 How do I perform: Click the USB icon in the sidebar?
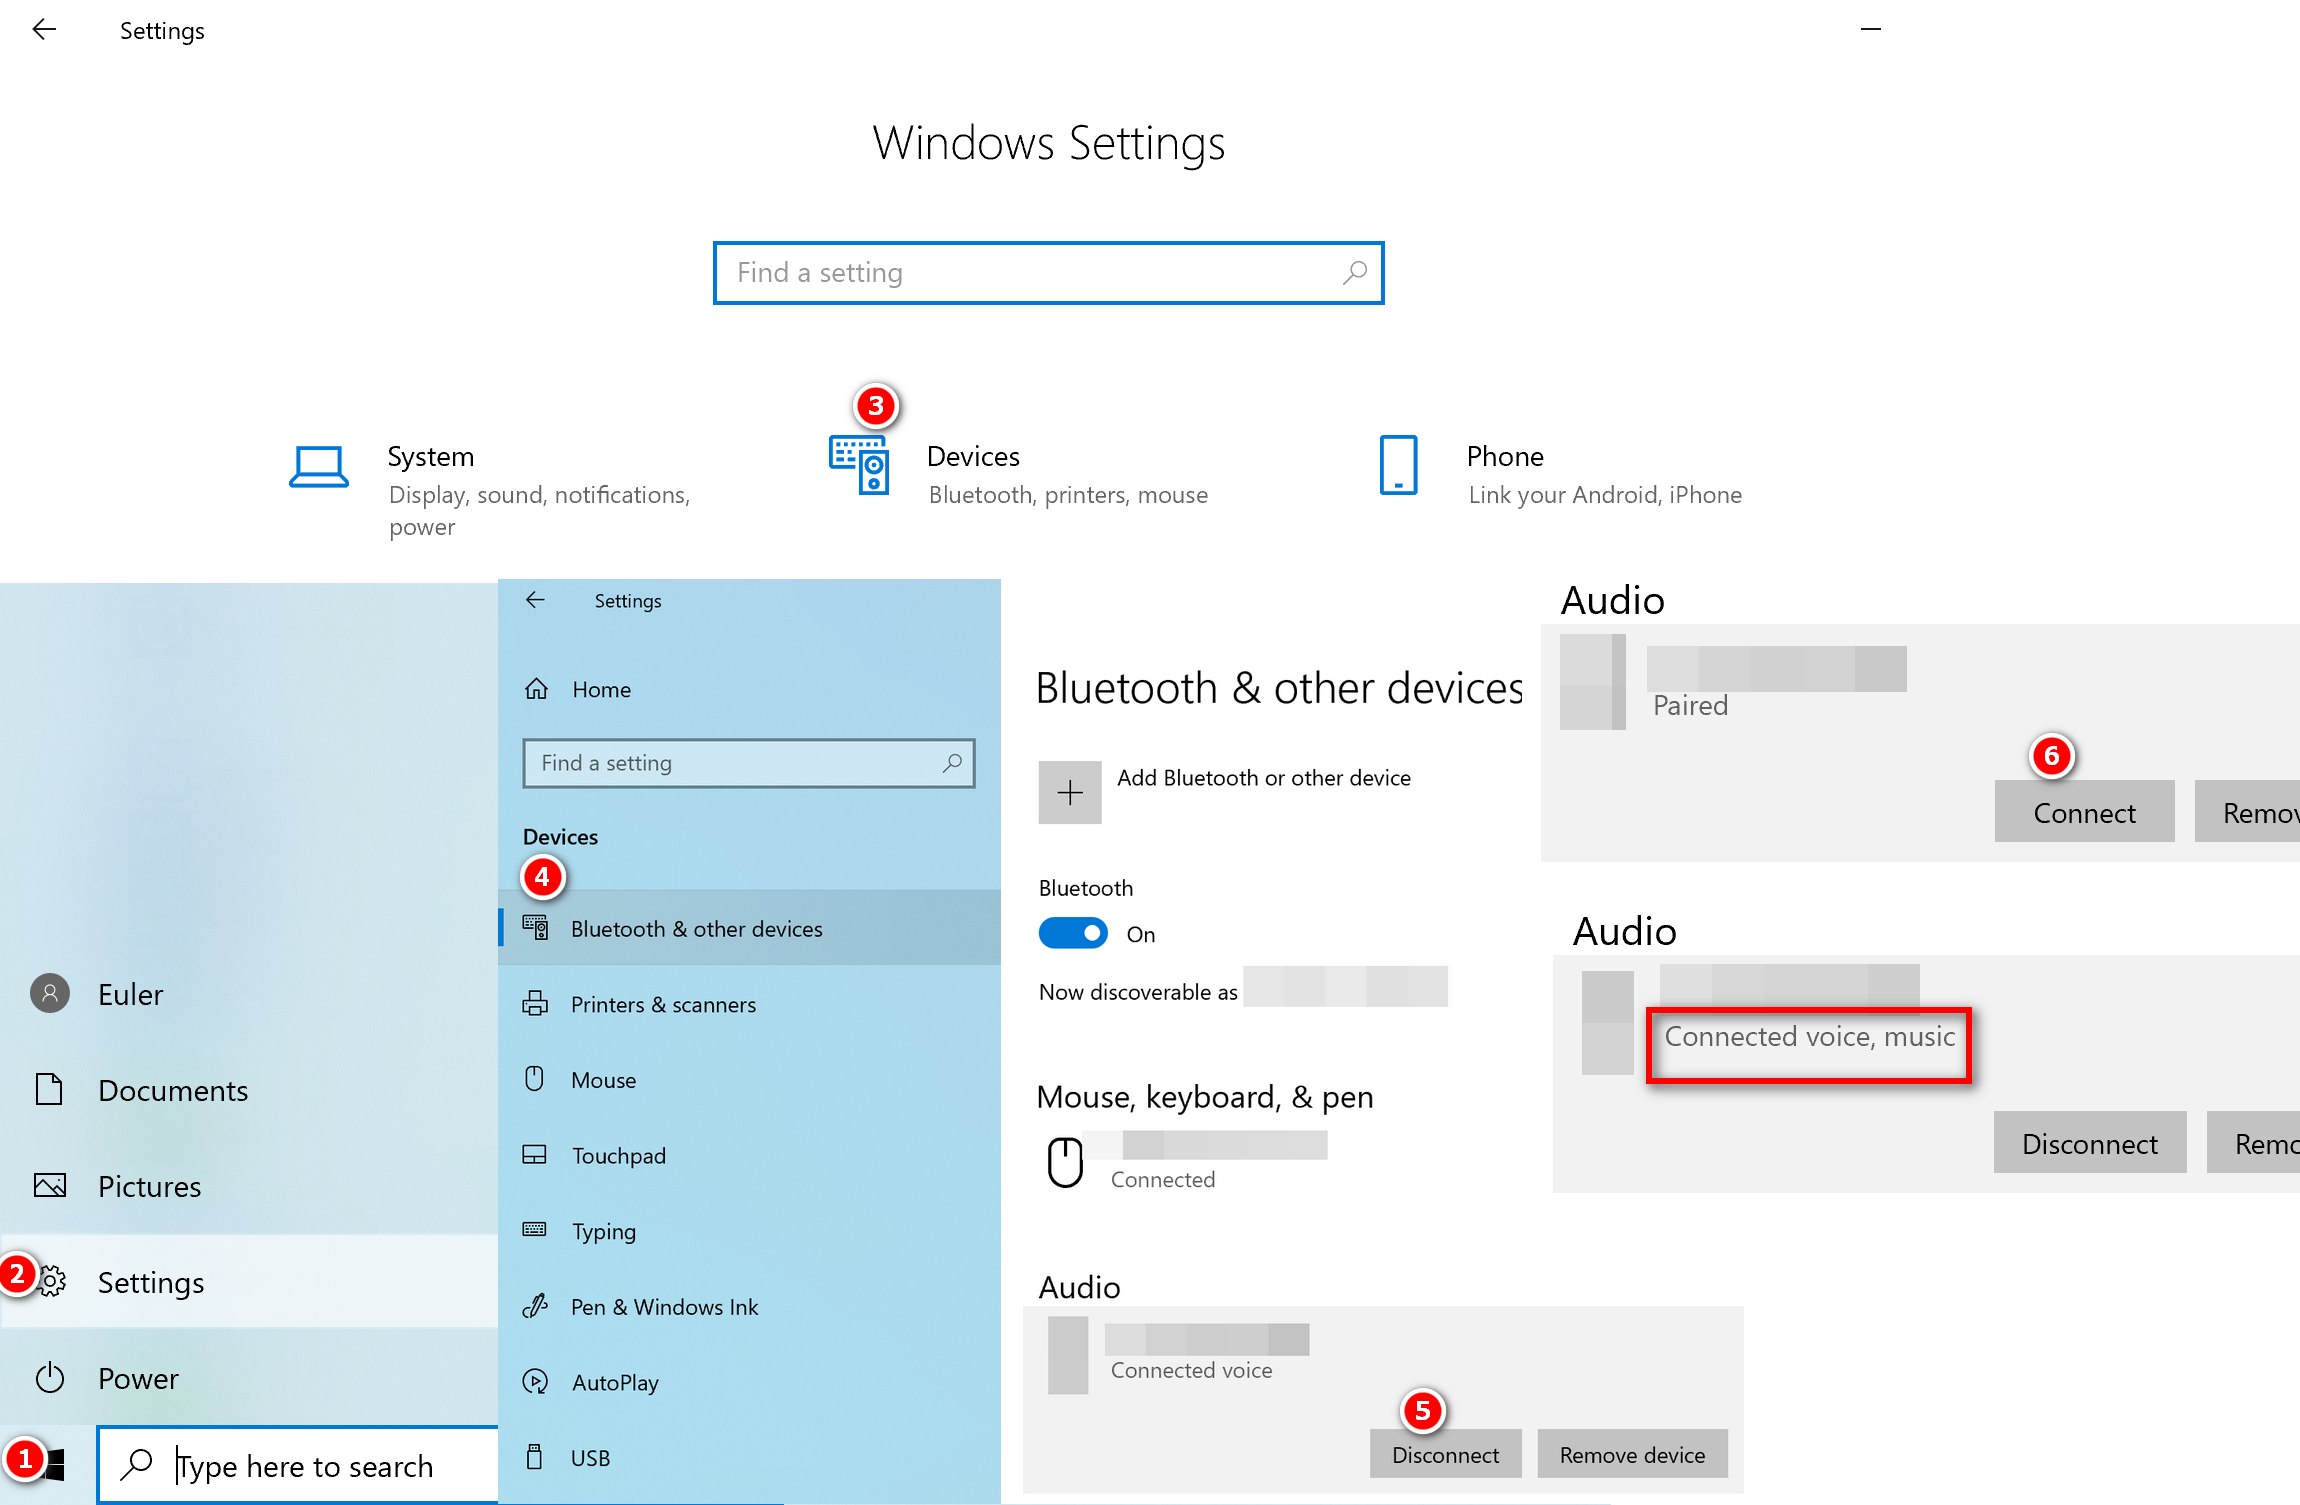(x=535, y=1457)
